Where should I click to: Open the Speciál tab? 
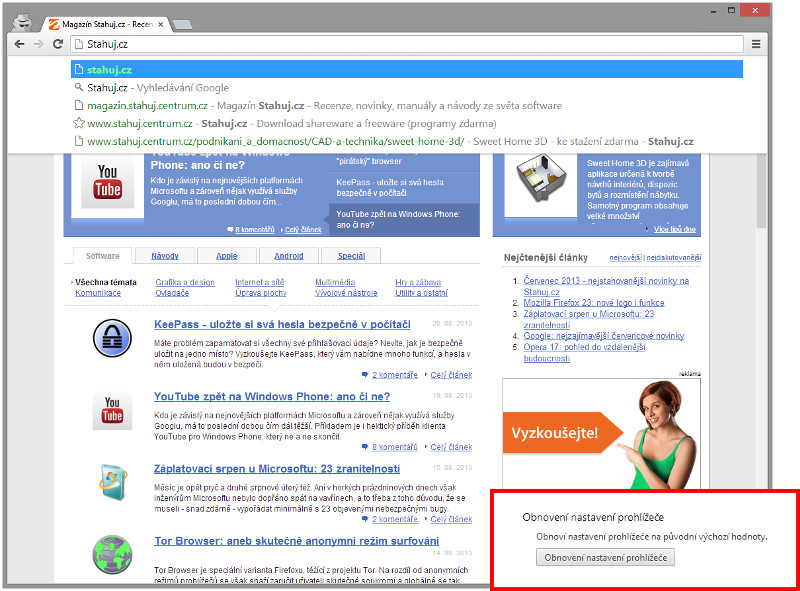pos(351,256)
